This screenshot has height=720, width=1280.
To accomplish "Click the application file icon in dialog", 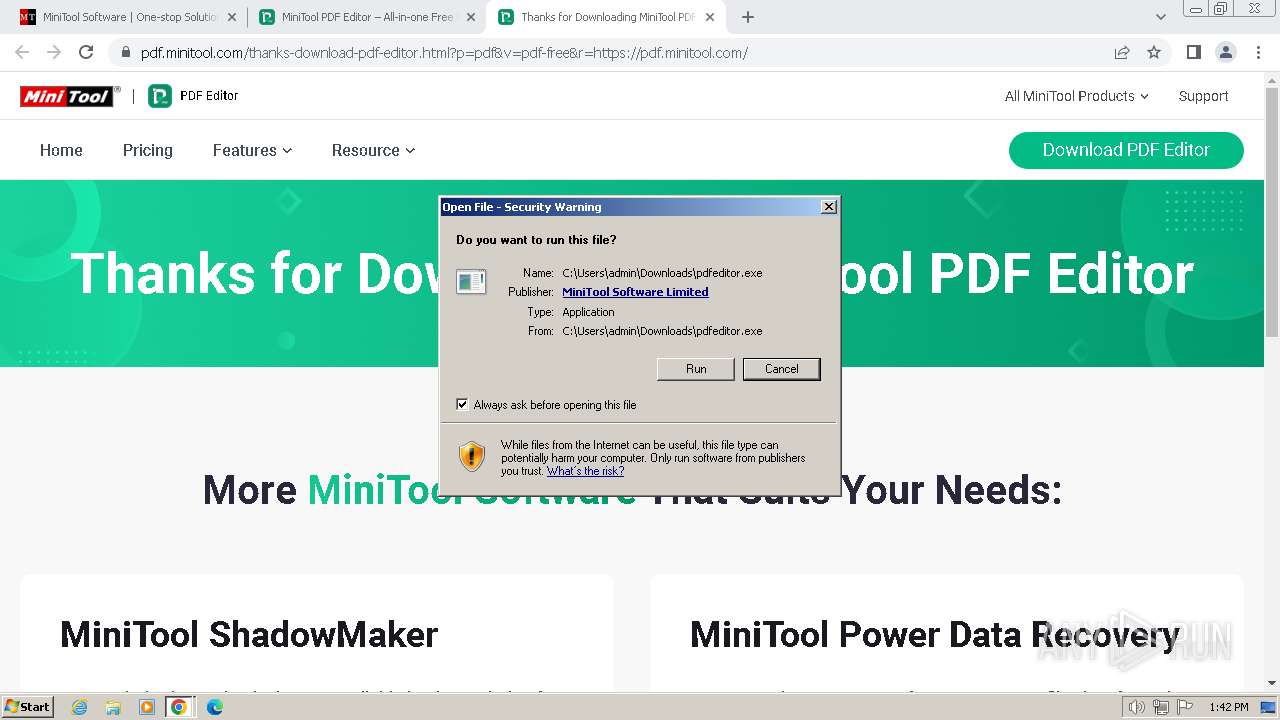I will [x=471, y=282].
